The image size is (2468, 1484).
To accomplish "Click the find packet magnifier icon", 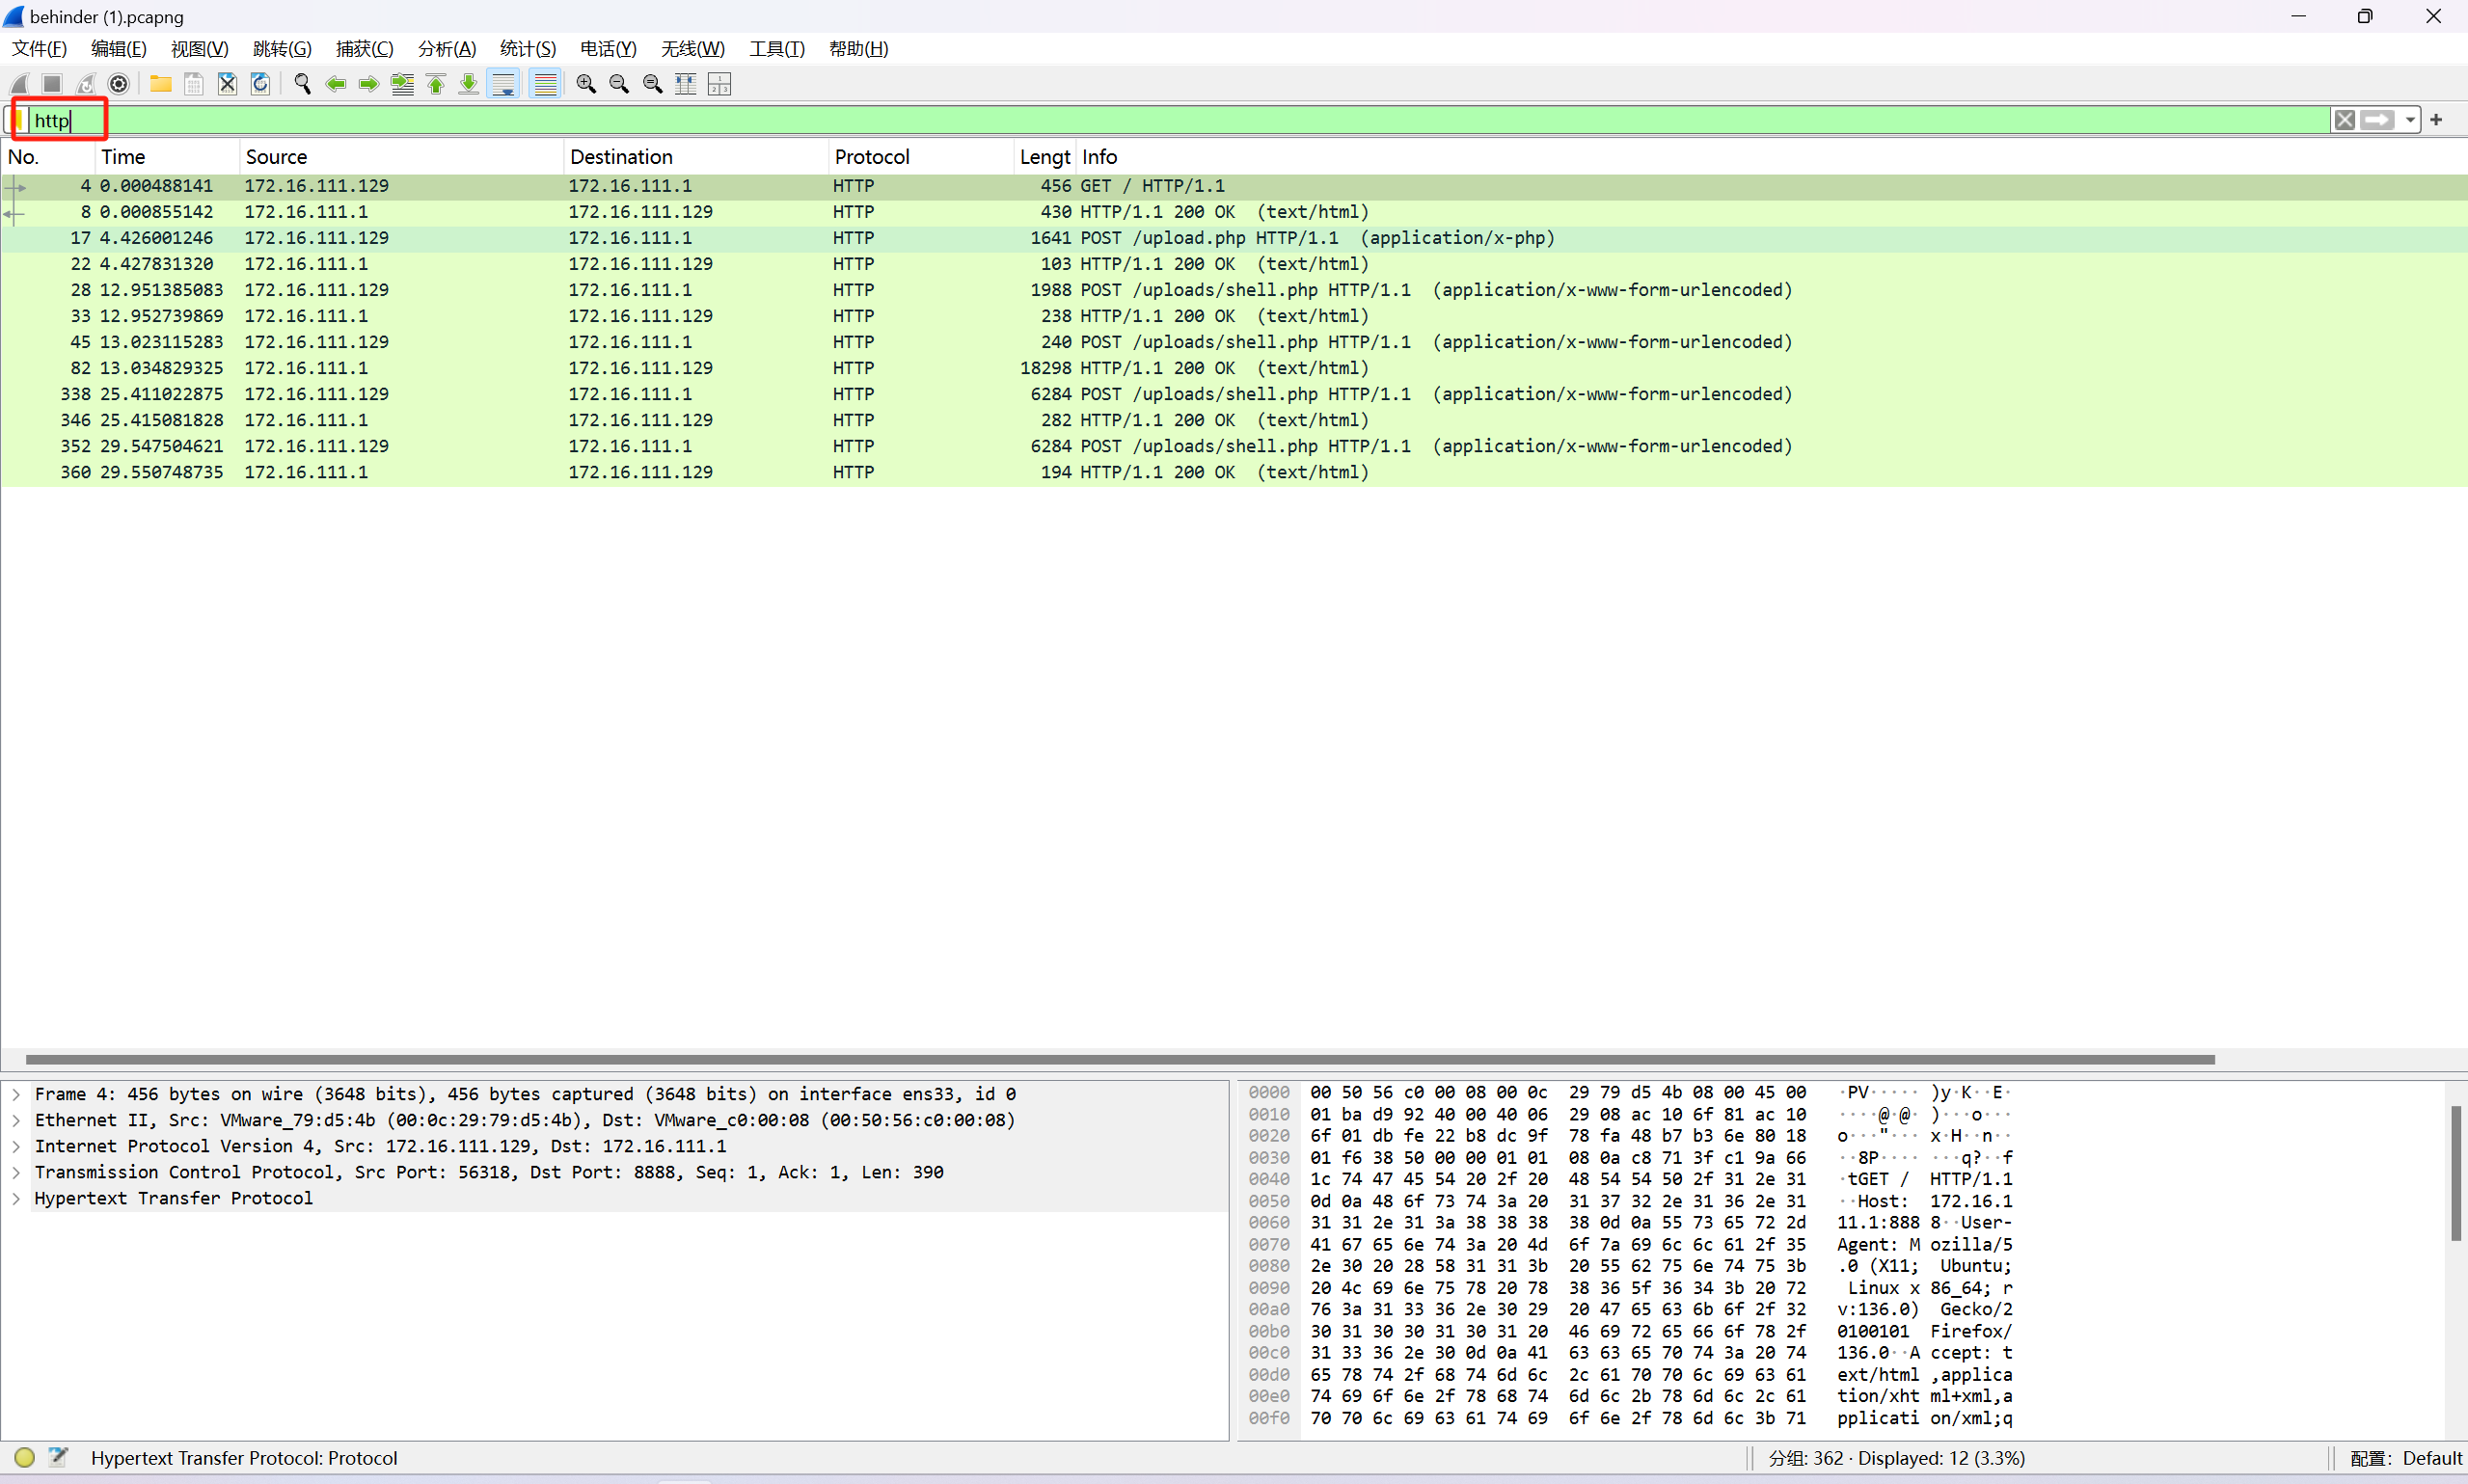I will [302, 84].
